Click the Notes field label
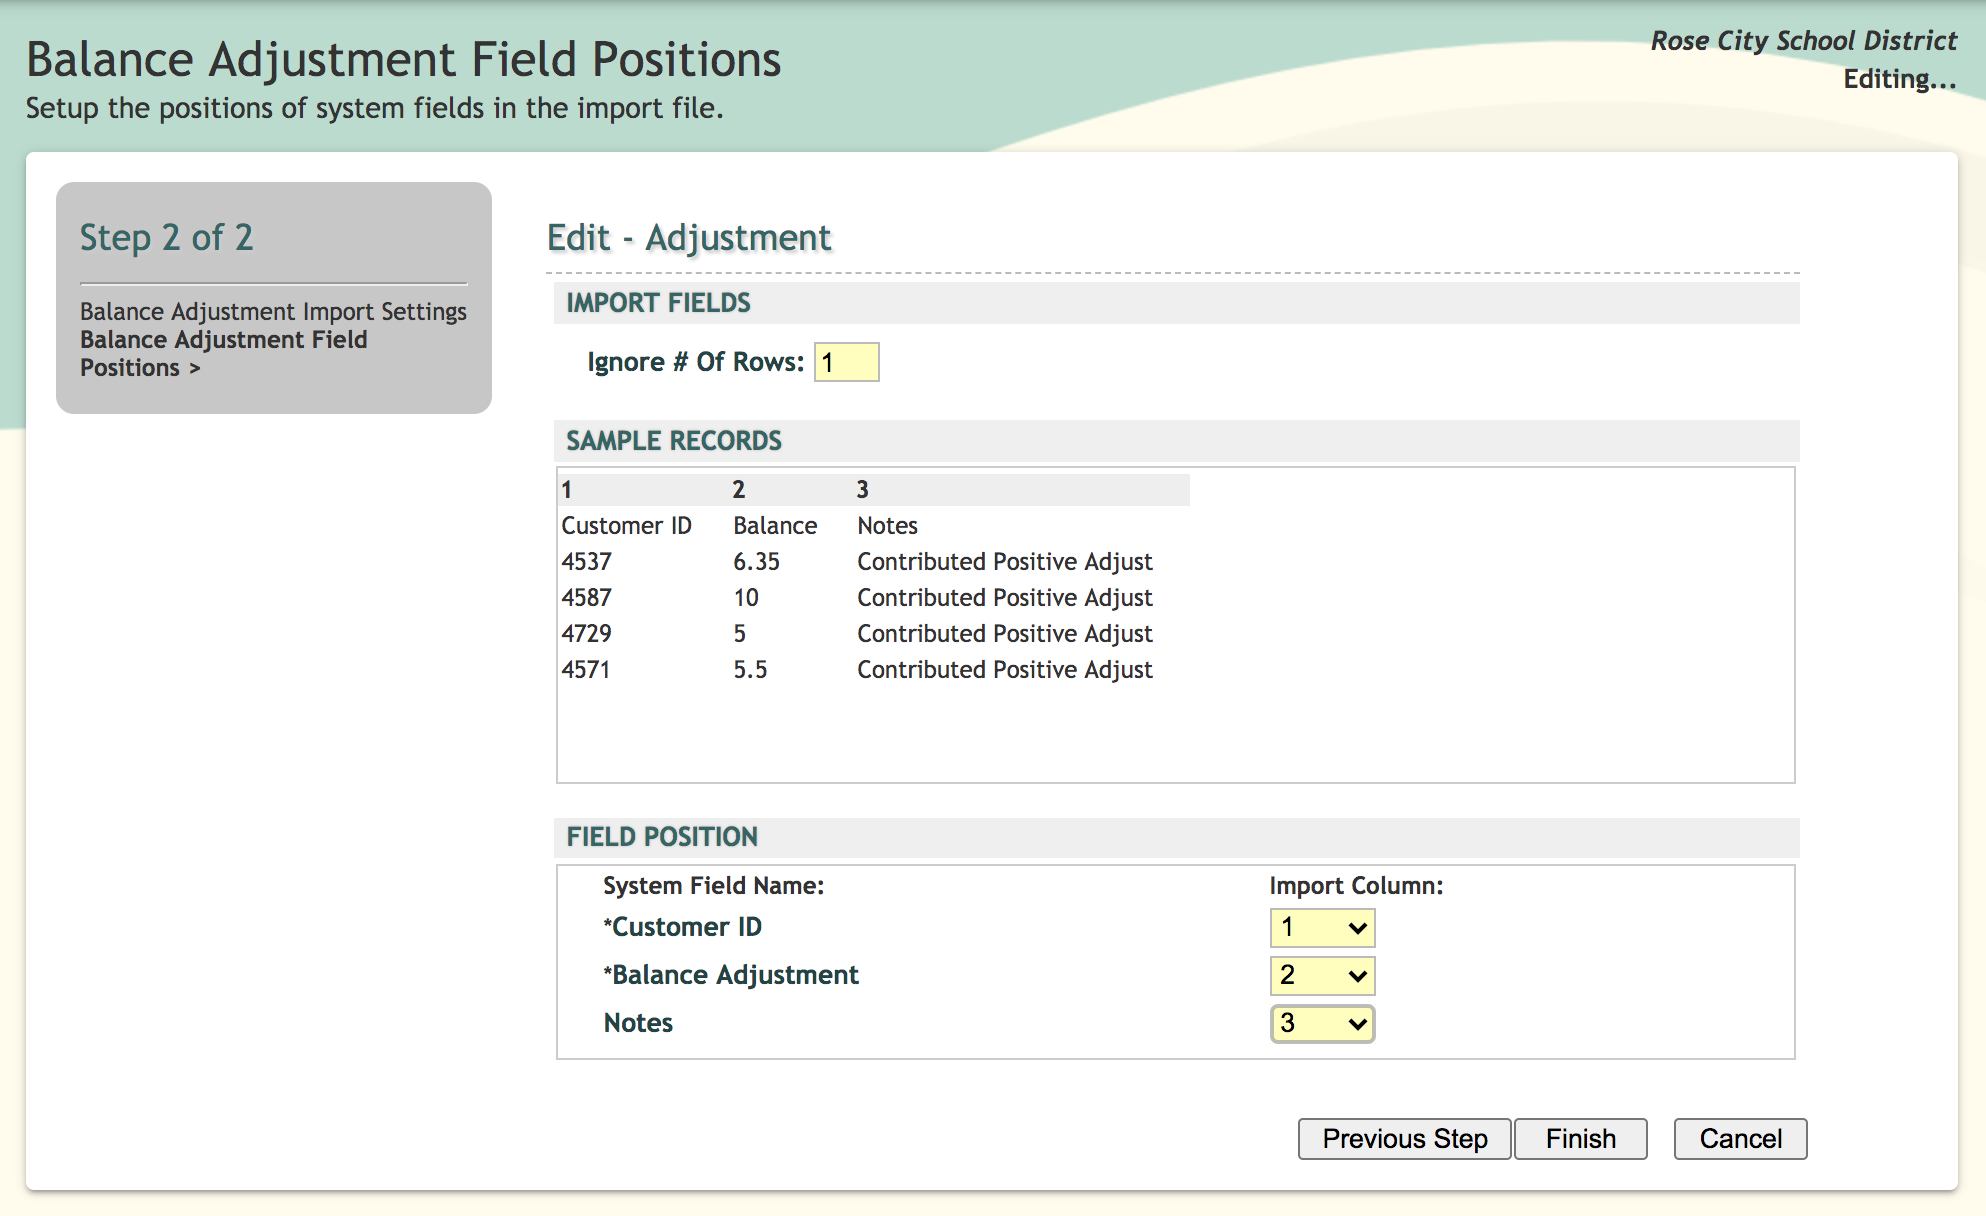Viewport: 1986px width, 1216px height. [x=638, y=1023]
